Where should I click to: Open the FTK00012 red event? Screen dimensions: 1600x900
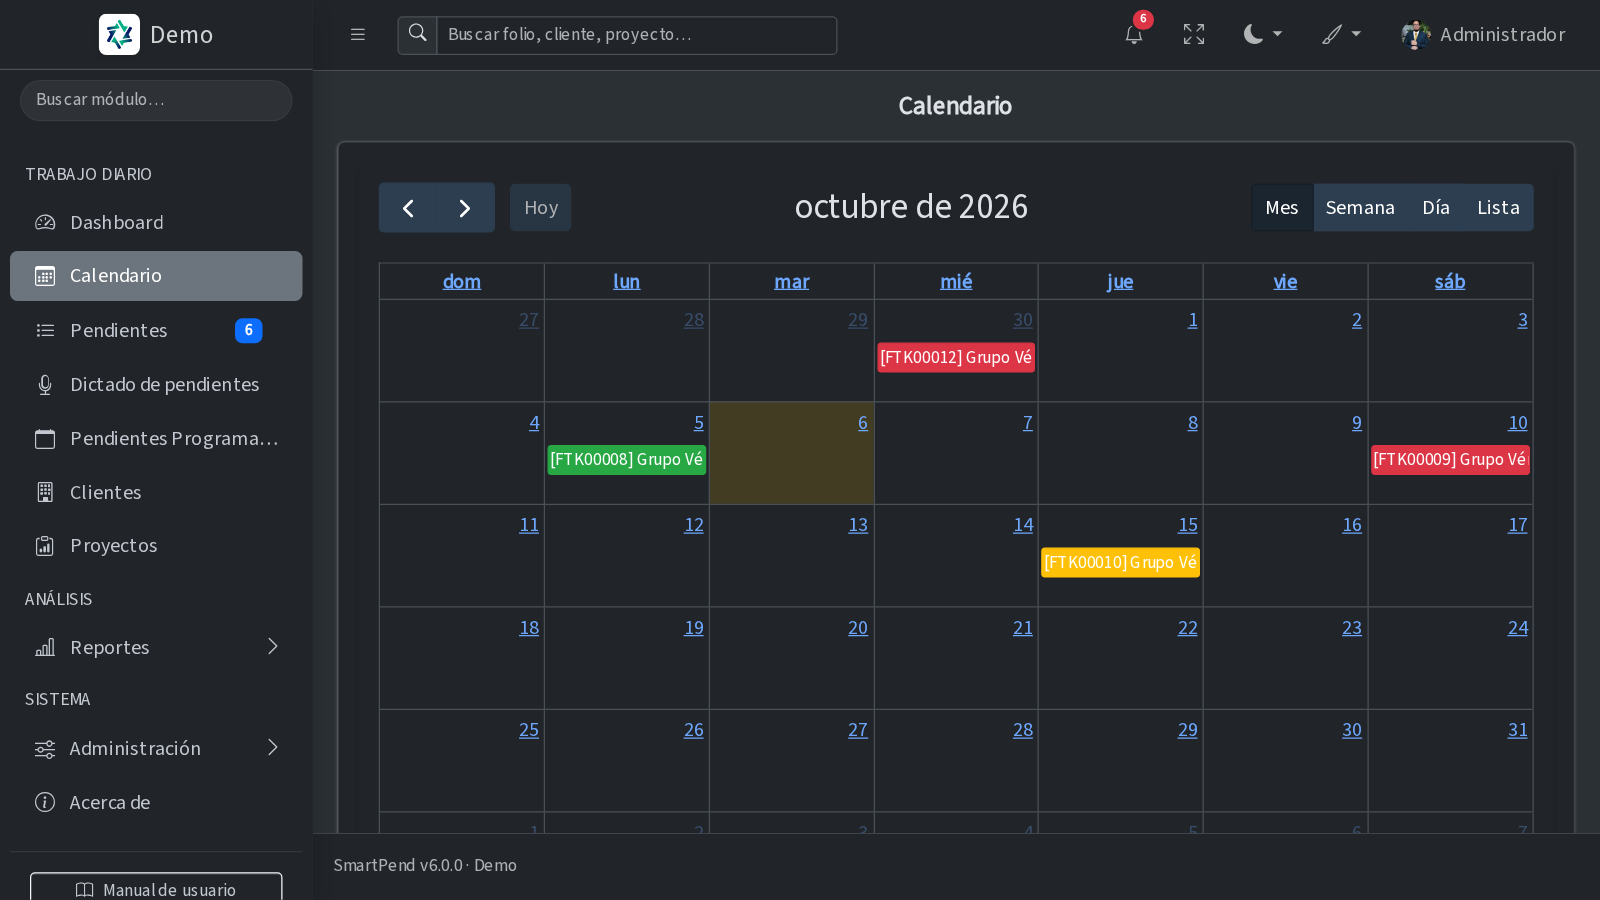(x=956, y=357)
